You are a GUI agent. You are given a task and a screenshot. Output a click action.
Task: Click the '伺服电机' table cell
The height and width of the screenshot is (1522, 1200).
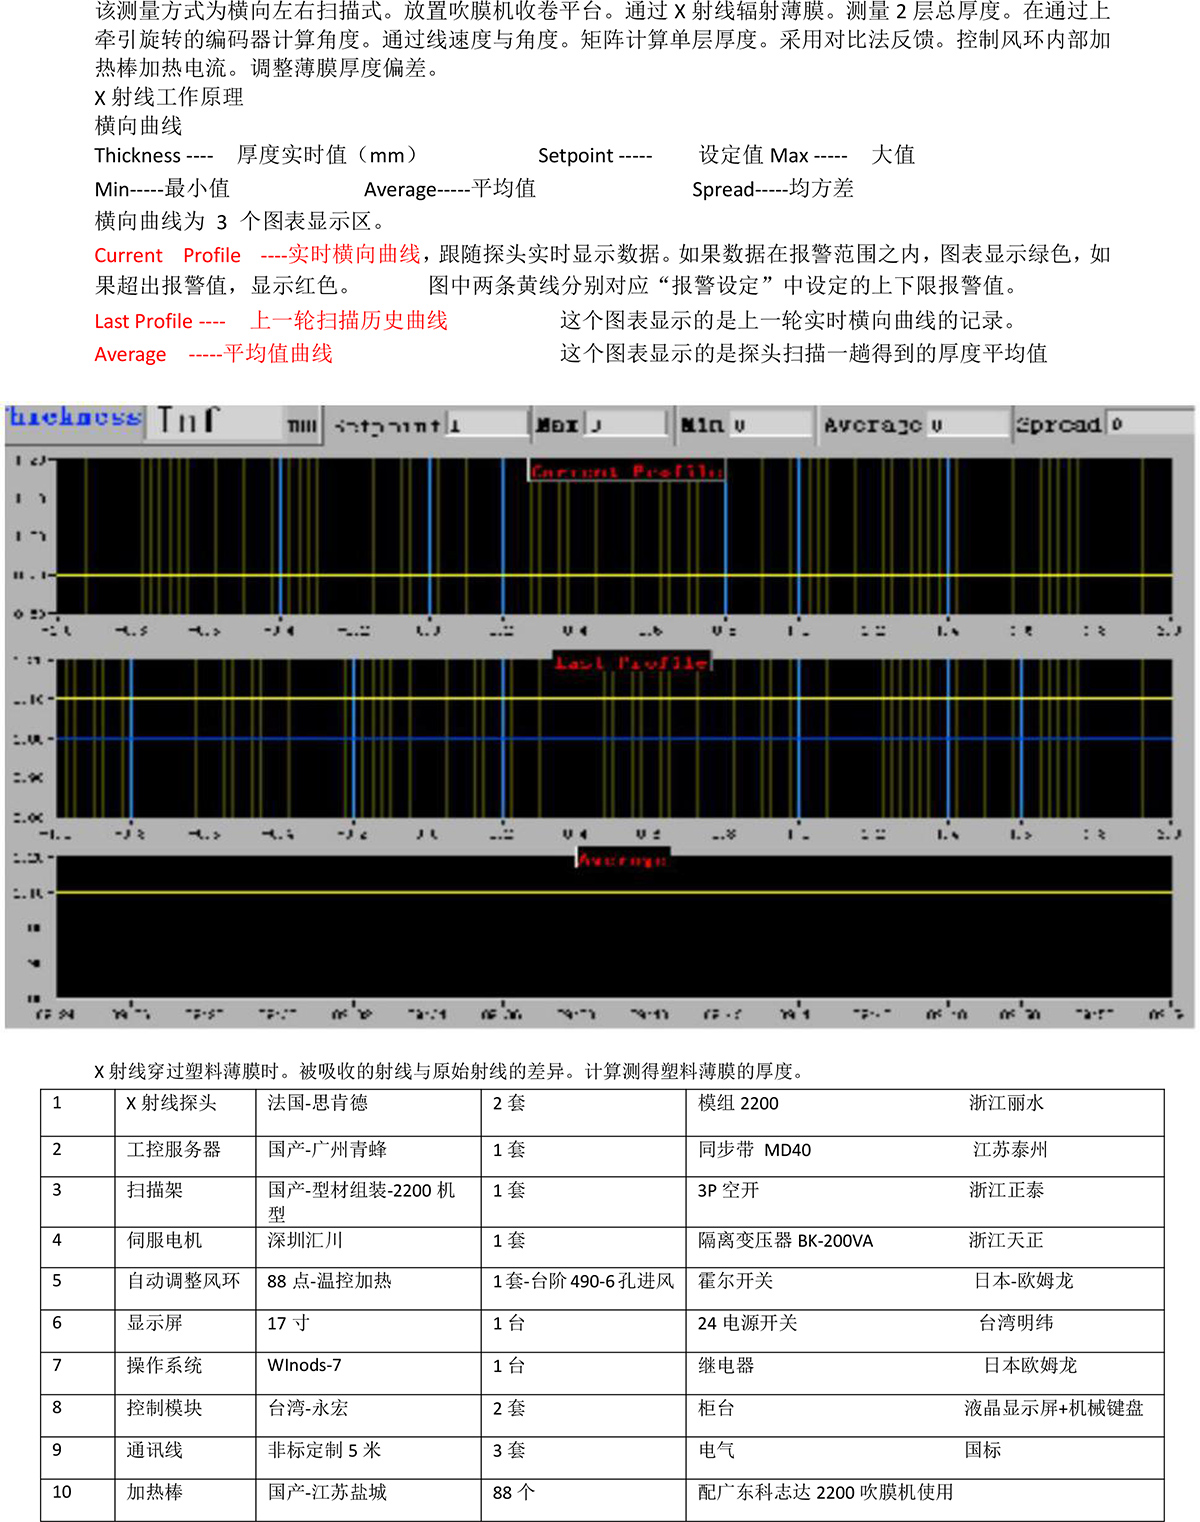tap(164, 1240)
